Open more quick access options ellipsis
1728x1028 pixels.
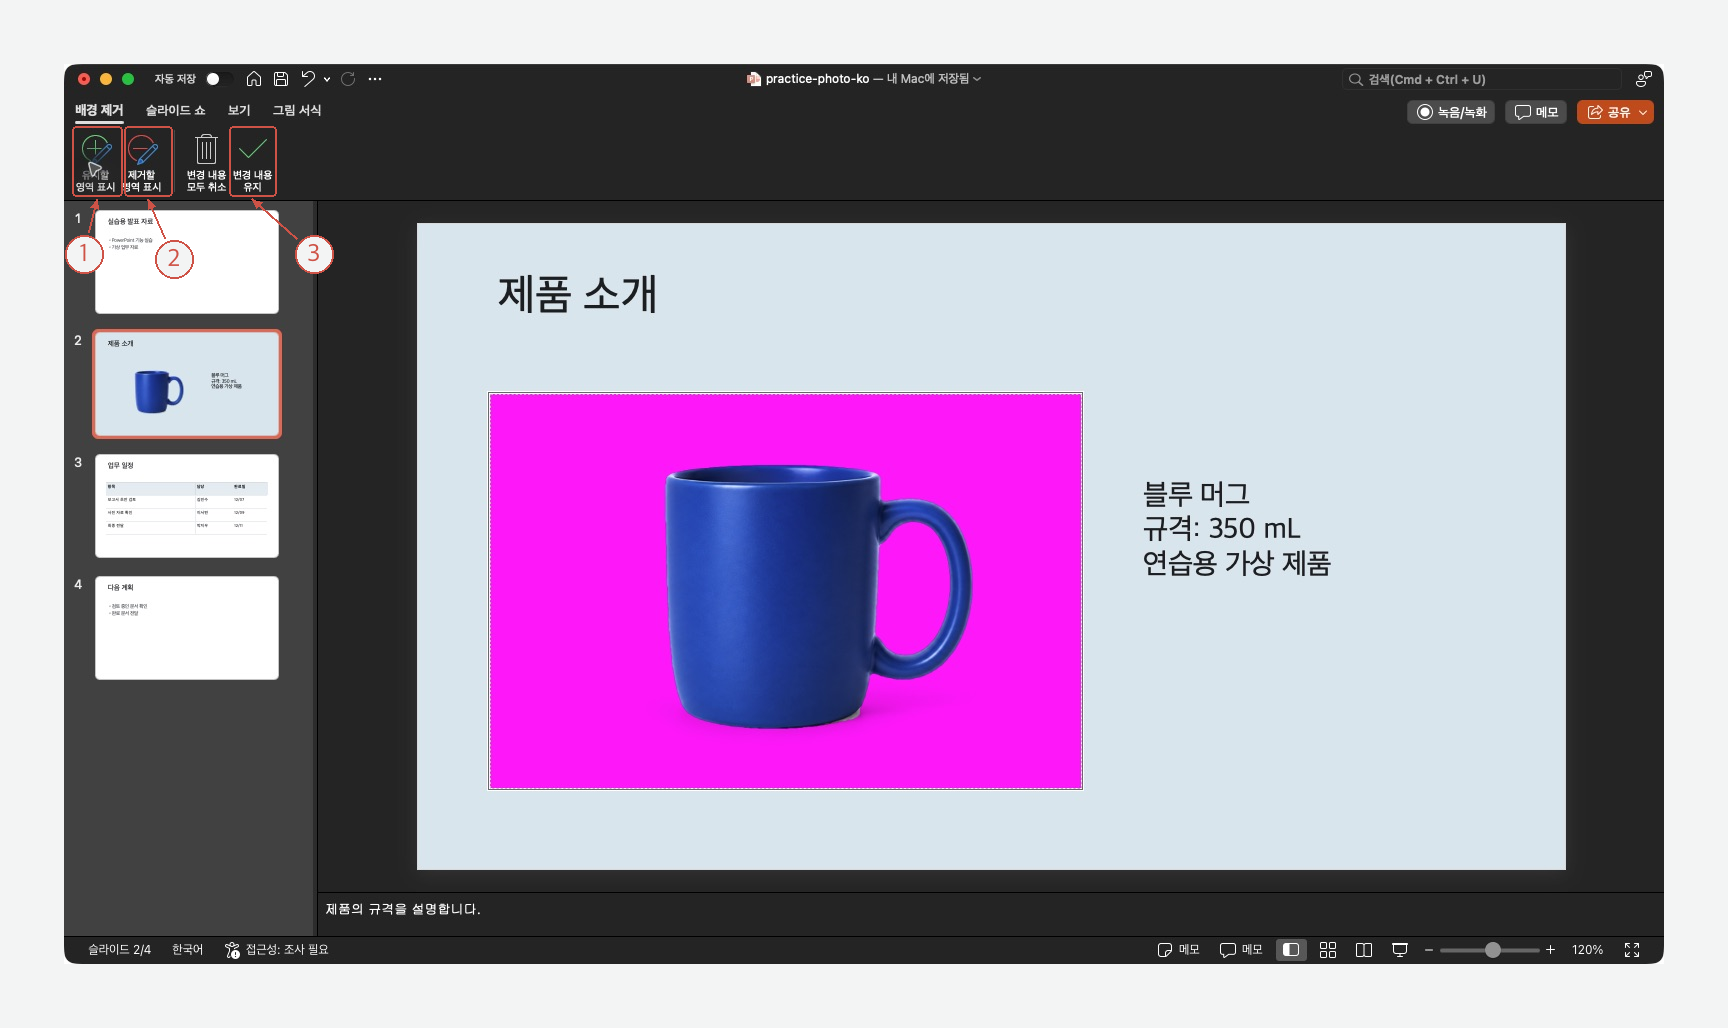pyautogui.click(x=375, y=79)
